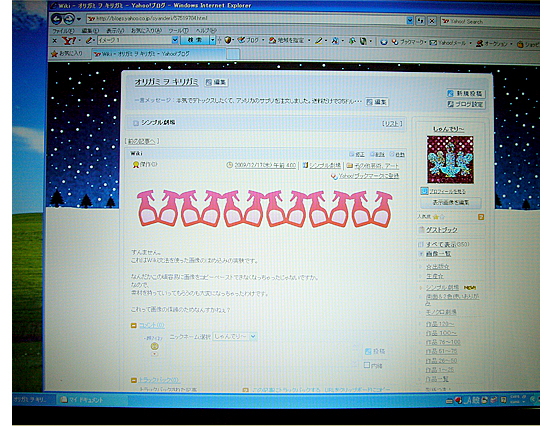The height and width of the screenshot is (426, 553).
Task: Toggle the 内緒 checkbox
Action: coord(367,365)
